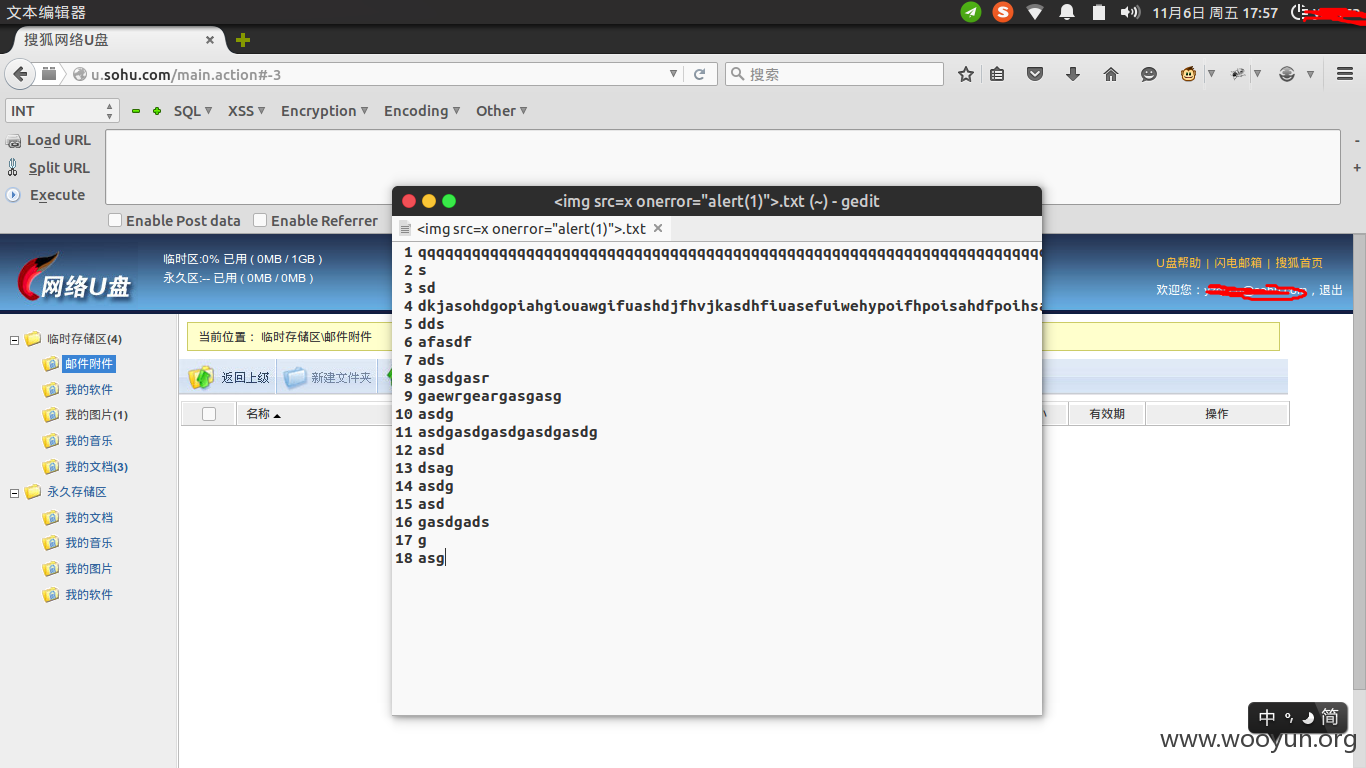
Task: Open the proxy globe extension dropdown arrow
Action: [x=1309, y=74]
